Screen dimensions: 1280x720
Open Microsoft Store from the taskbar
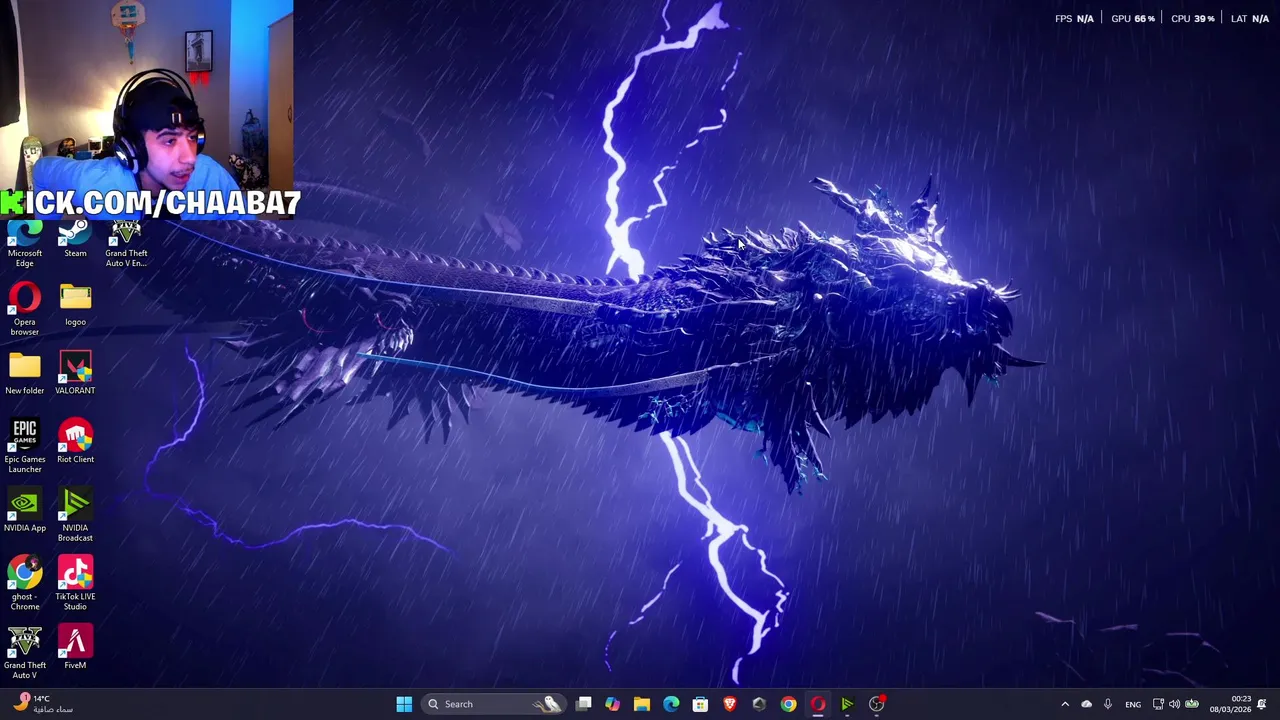point(700,704)
